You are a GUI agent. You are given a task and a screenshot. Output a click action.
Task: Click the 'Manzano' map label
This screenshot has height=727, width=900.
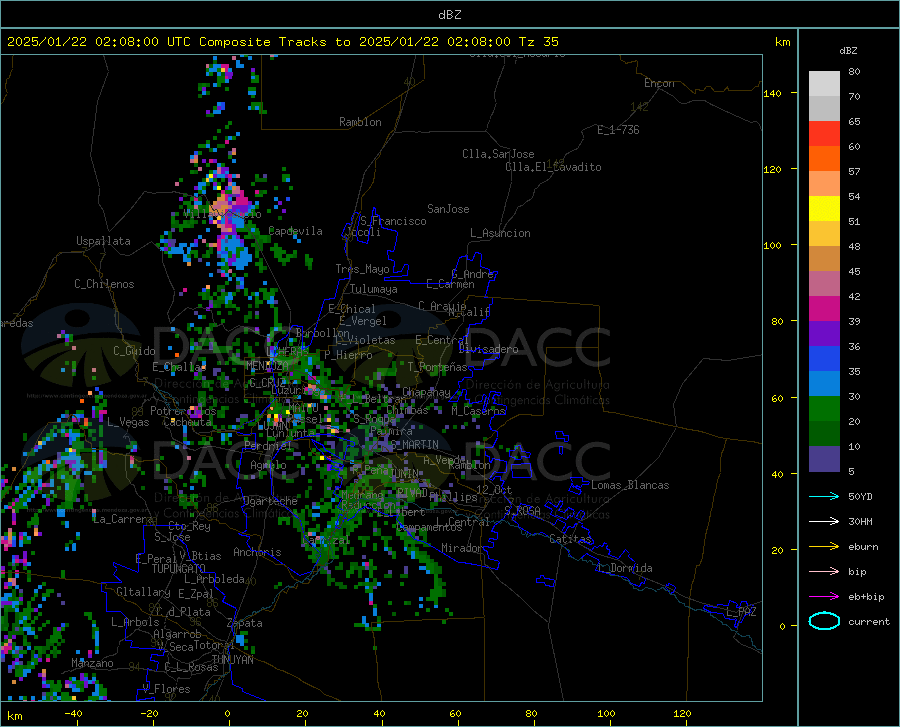[x=92, y=663]
